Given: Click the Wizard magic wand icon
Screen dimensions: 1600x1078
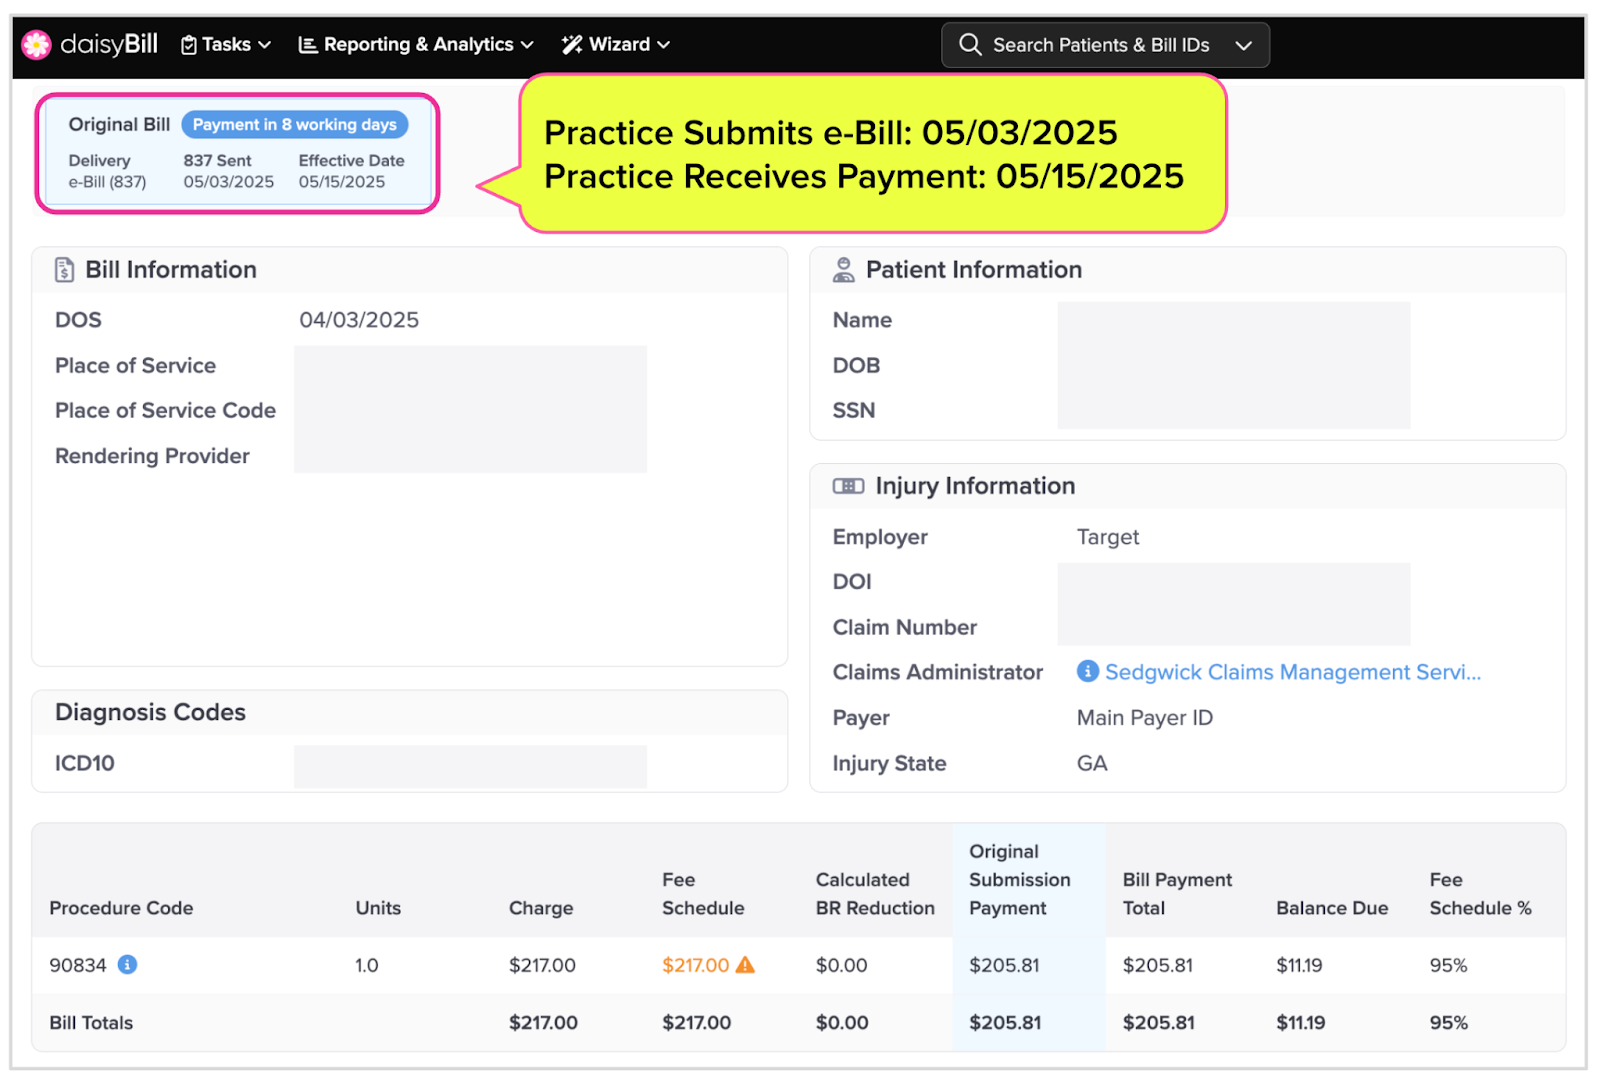Looking at the screenshot, I should 572,45.
